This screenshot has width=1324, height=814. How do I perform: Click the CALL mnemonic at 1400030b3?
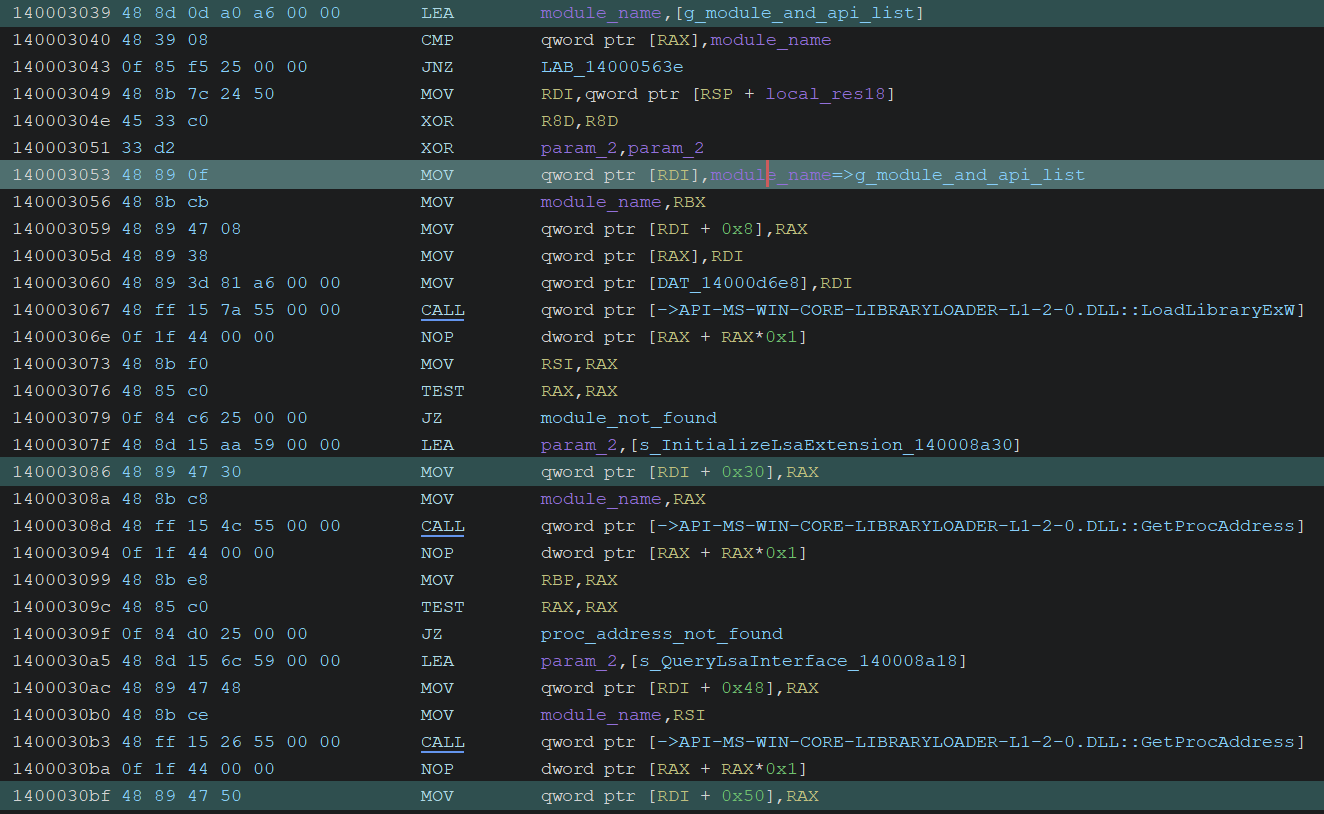coord(443,742)
